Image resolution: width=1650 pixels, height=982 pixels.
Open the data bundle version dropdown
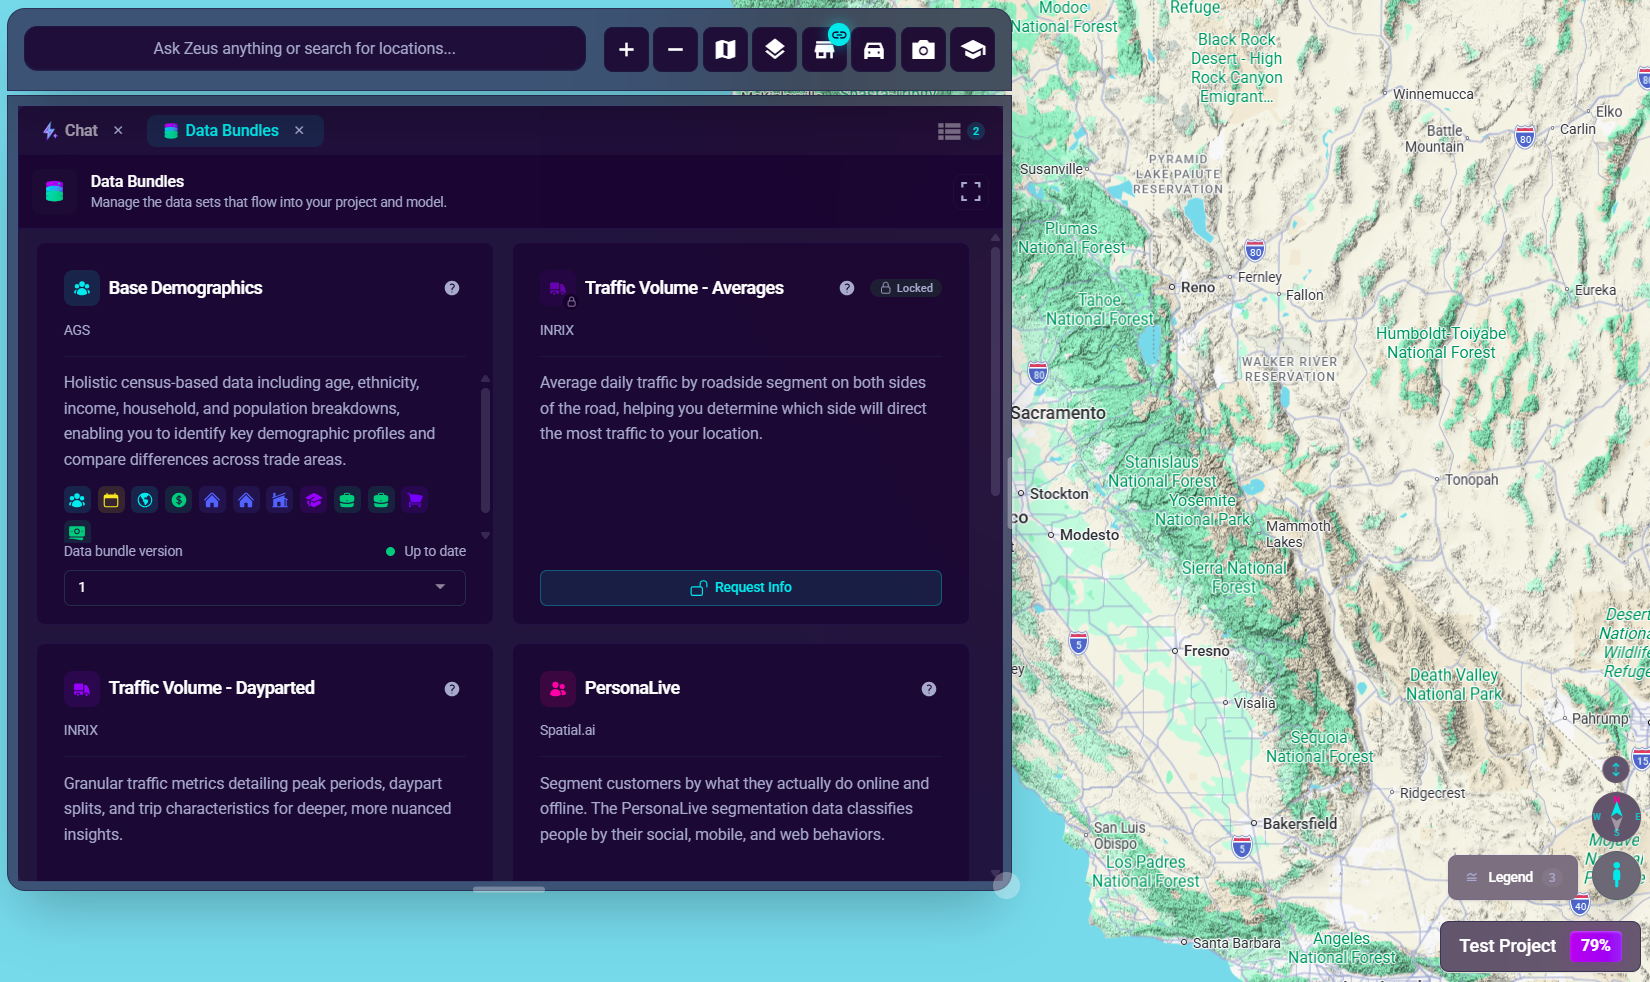pyautogui.click(x=265, y=588)
